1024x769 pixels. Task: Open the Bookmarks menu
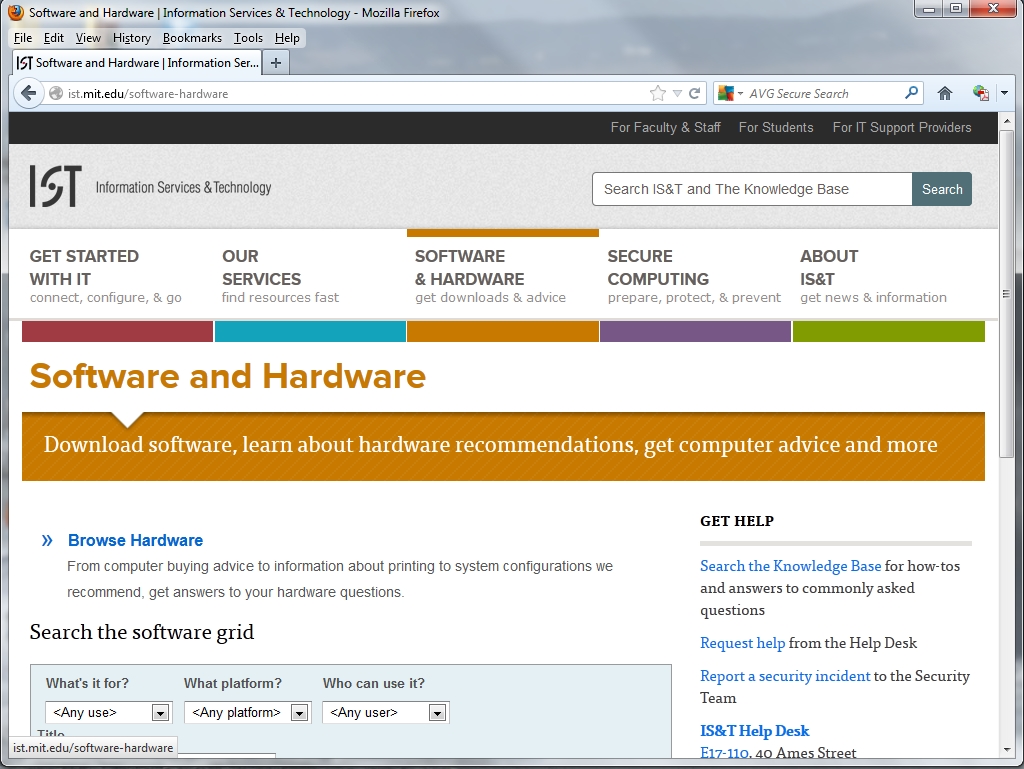click(192, 38)
